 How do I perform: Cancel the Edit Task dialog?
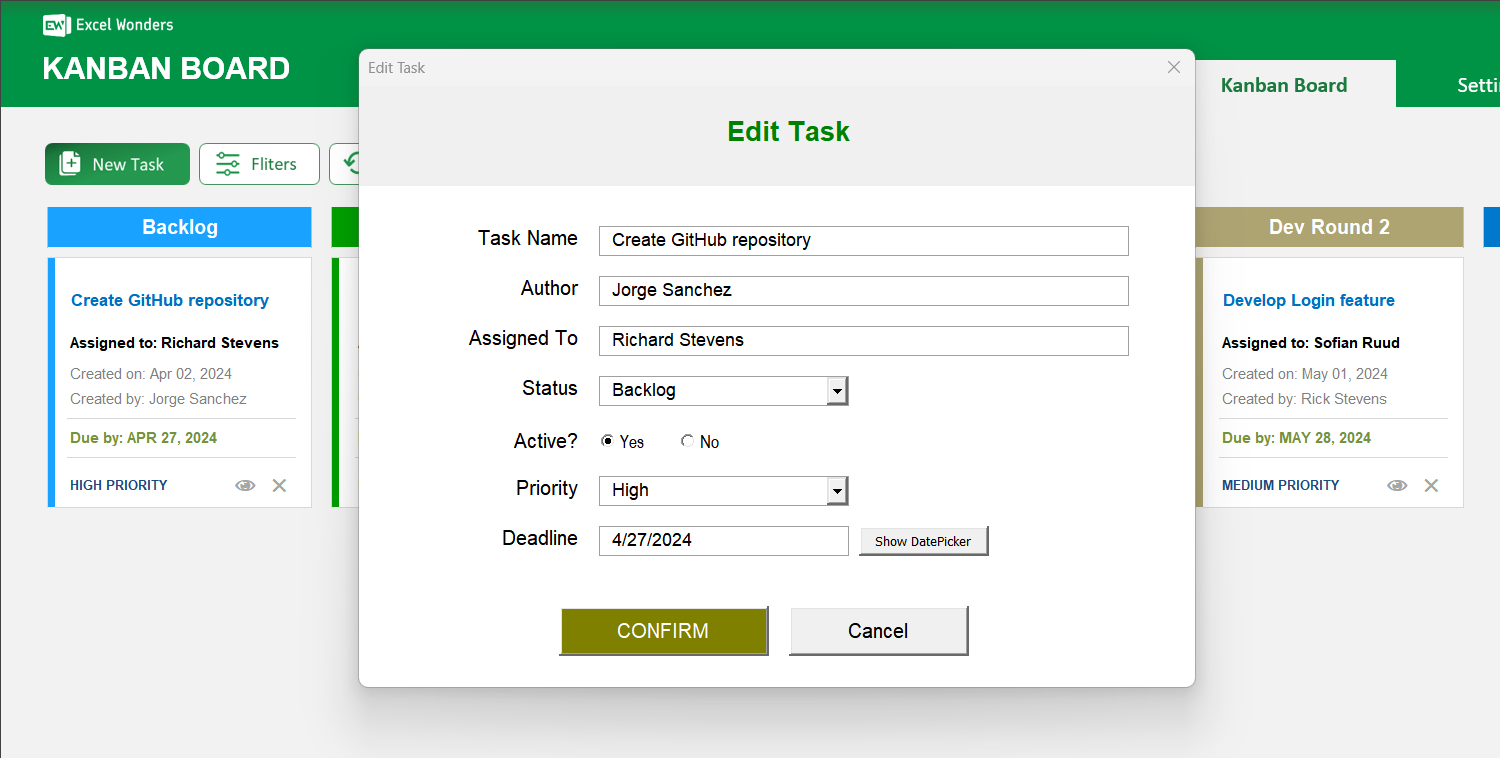(x=878, y=630)
